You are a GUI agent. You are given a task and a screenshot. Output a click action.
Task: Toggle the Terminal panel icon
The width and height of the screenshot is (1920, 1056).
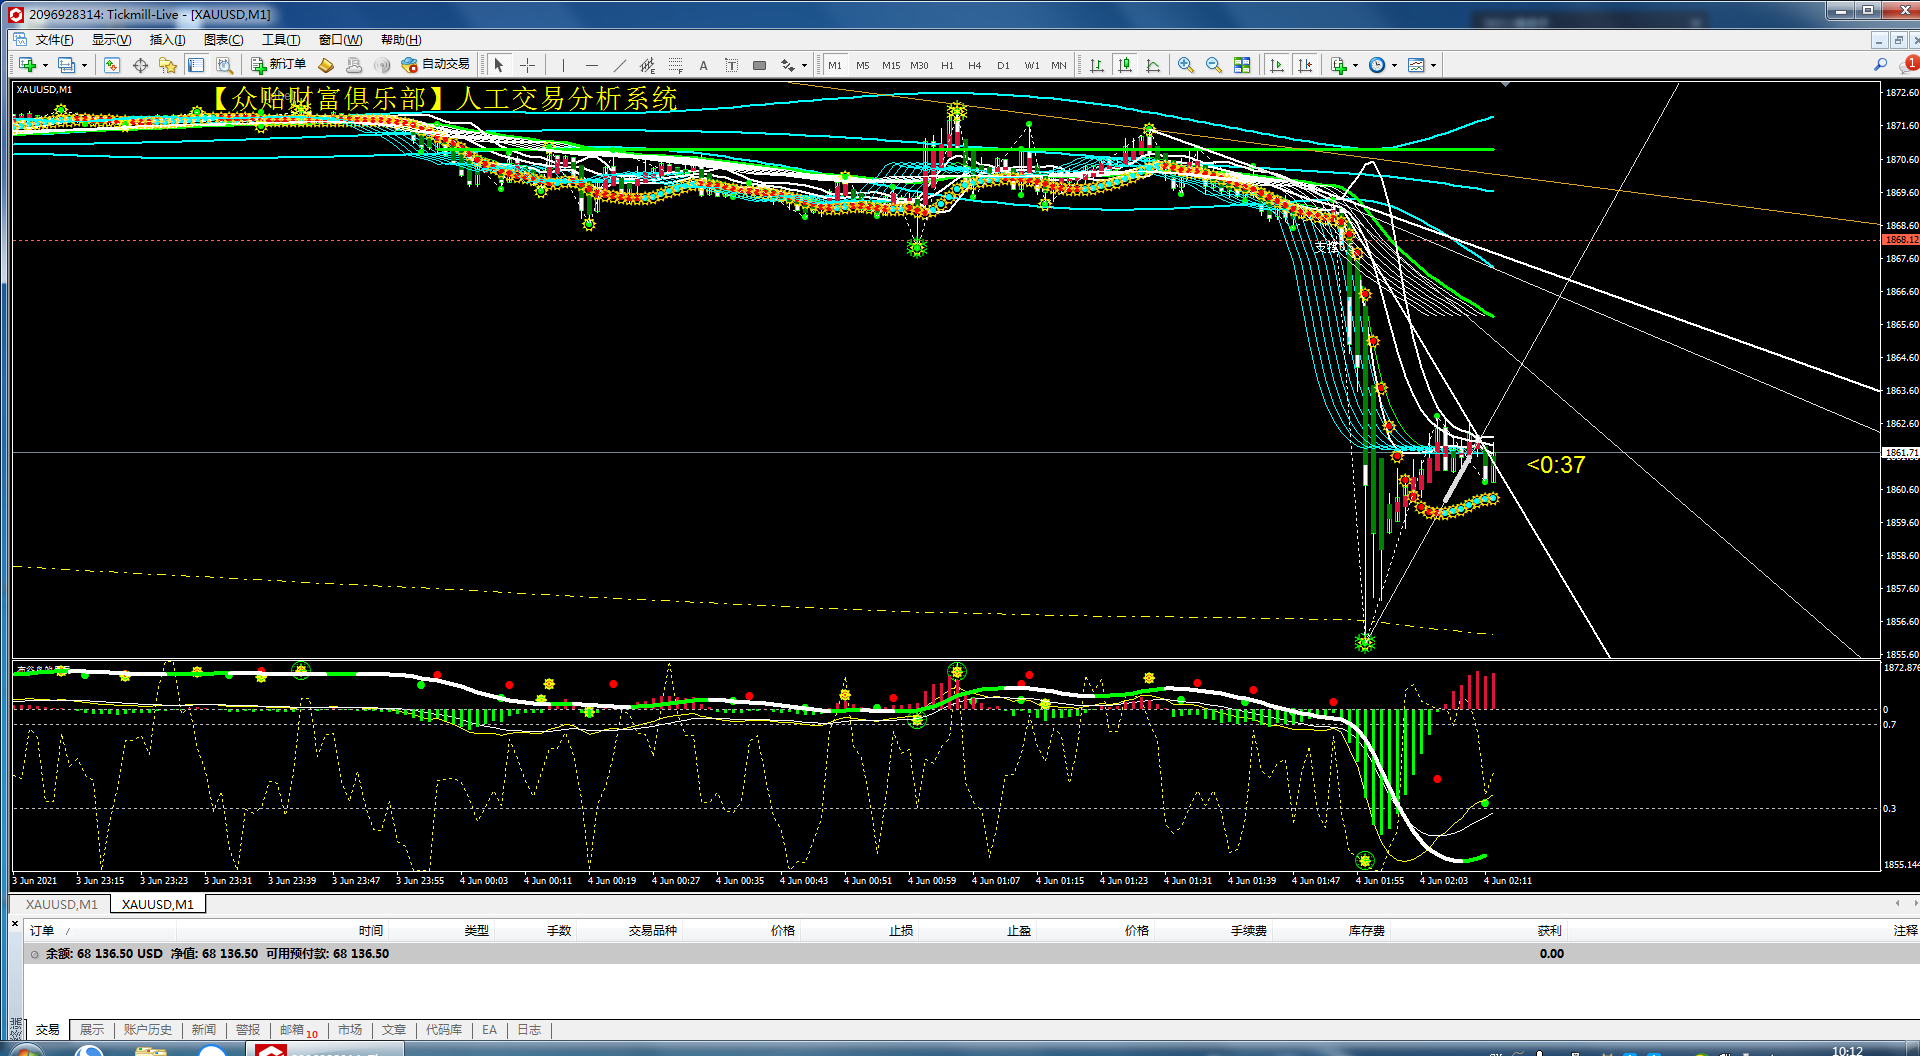[196, 65]
